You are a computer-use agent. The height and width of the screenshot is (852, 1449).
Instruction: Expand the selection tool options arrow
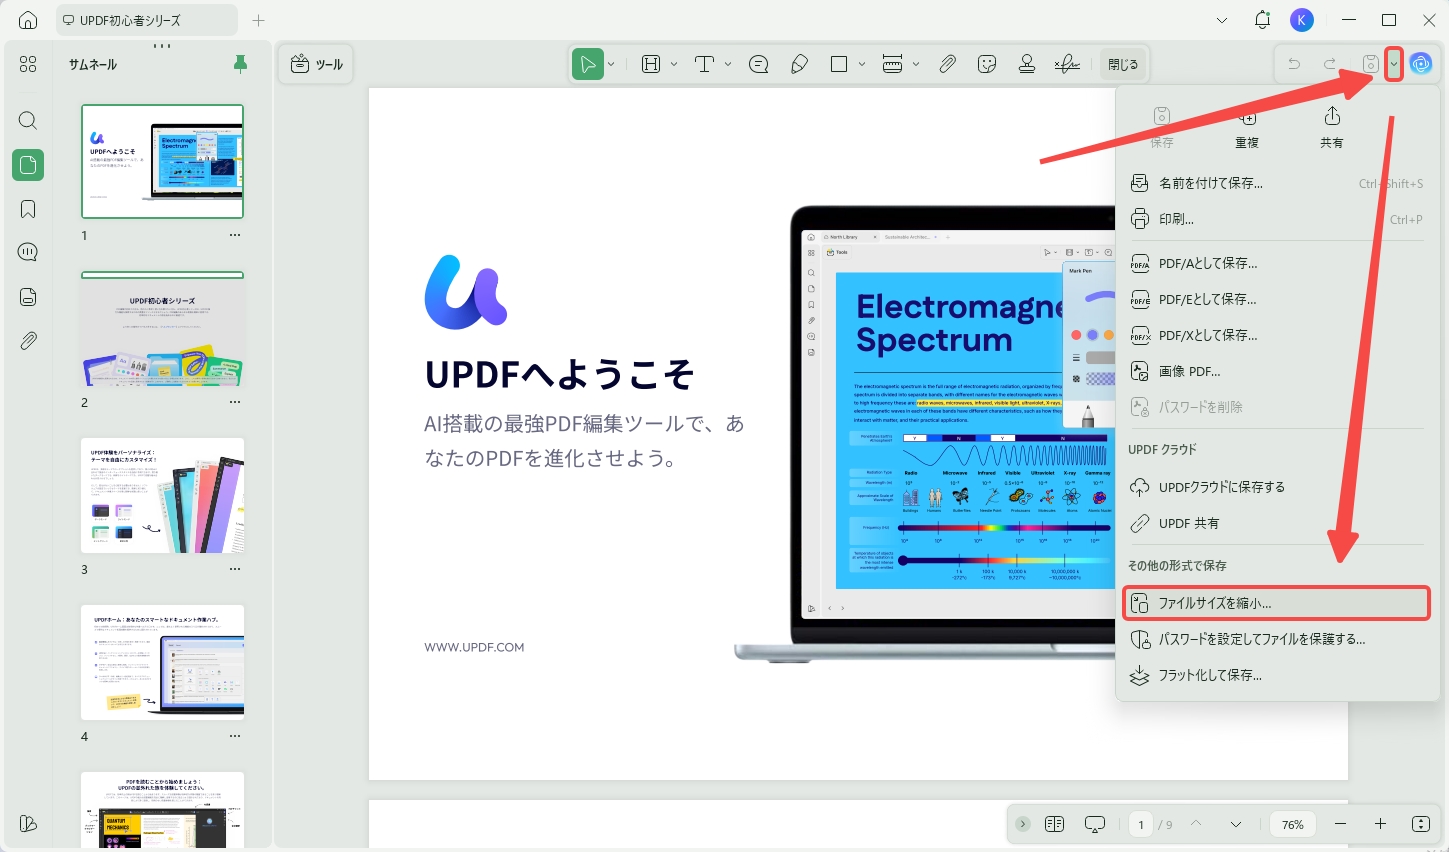[612, 64]
